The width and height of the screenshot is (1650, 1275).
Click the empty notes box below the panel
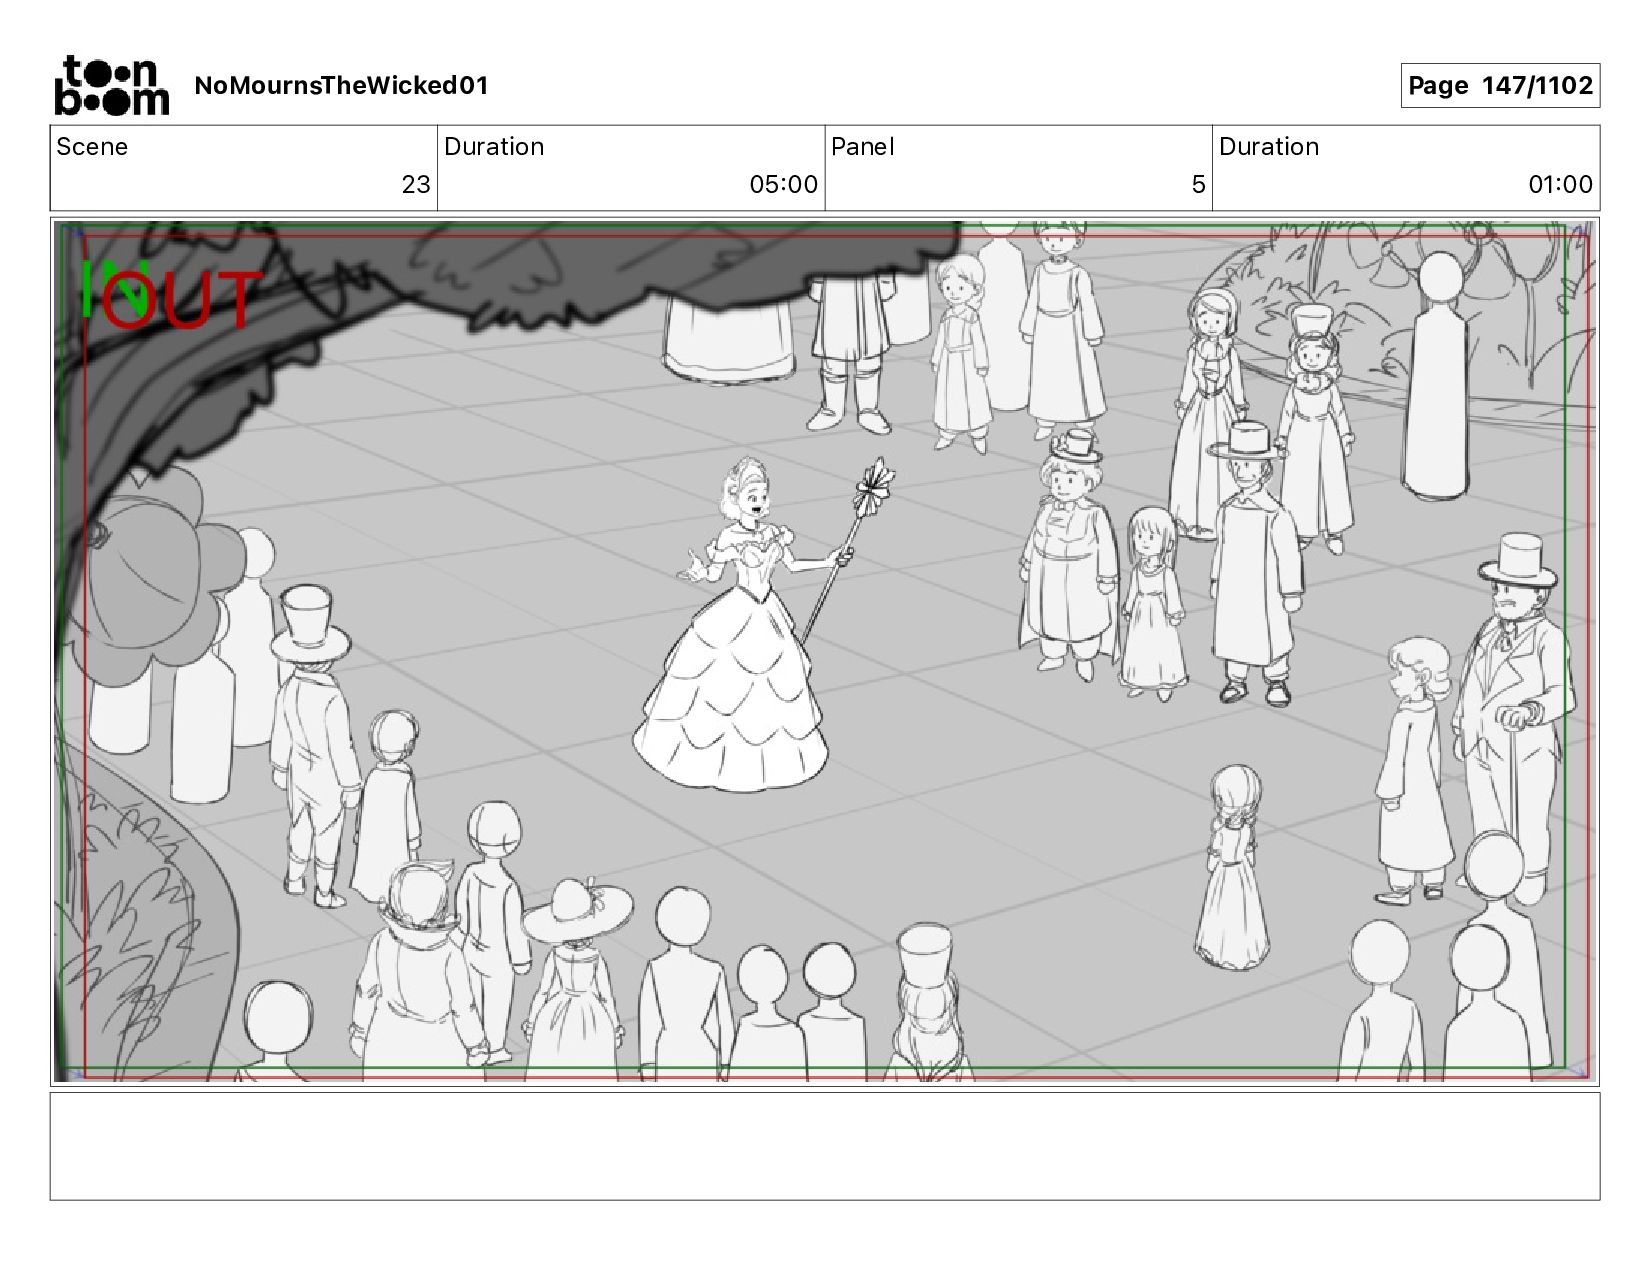tap(825, 1146)
